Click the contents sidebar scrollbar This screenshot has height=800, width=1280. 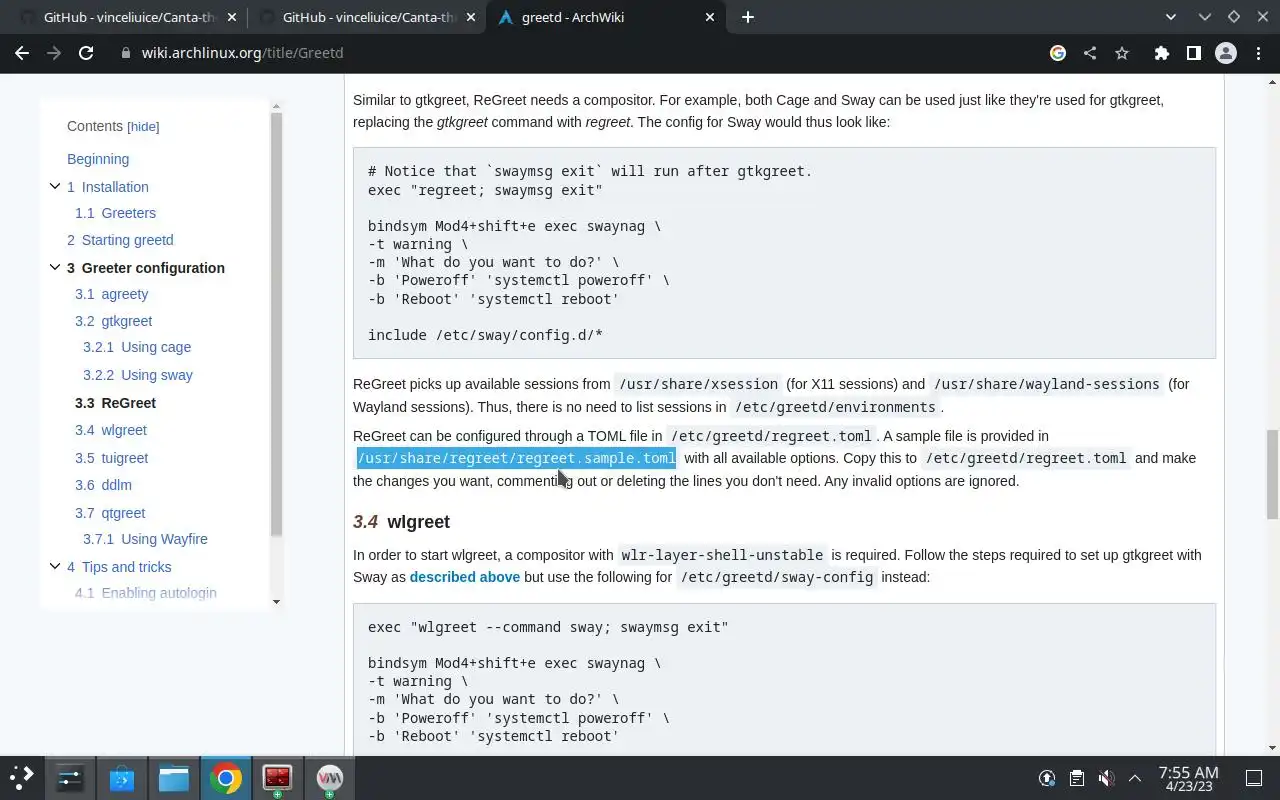pos(277,323)
